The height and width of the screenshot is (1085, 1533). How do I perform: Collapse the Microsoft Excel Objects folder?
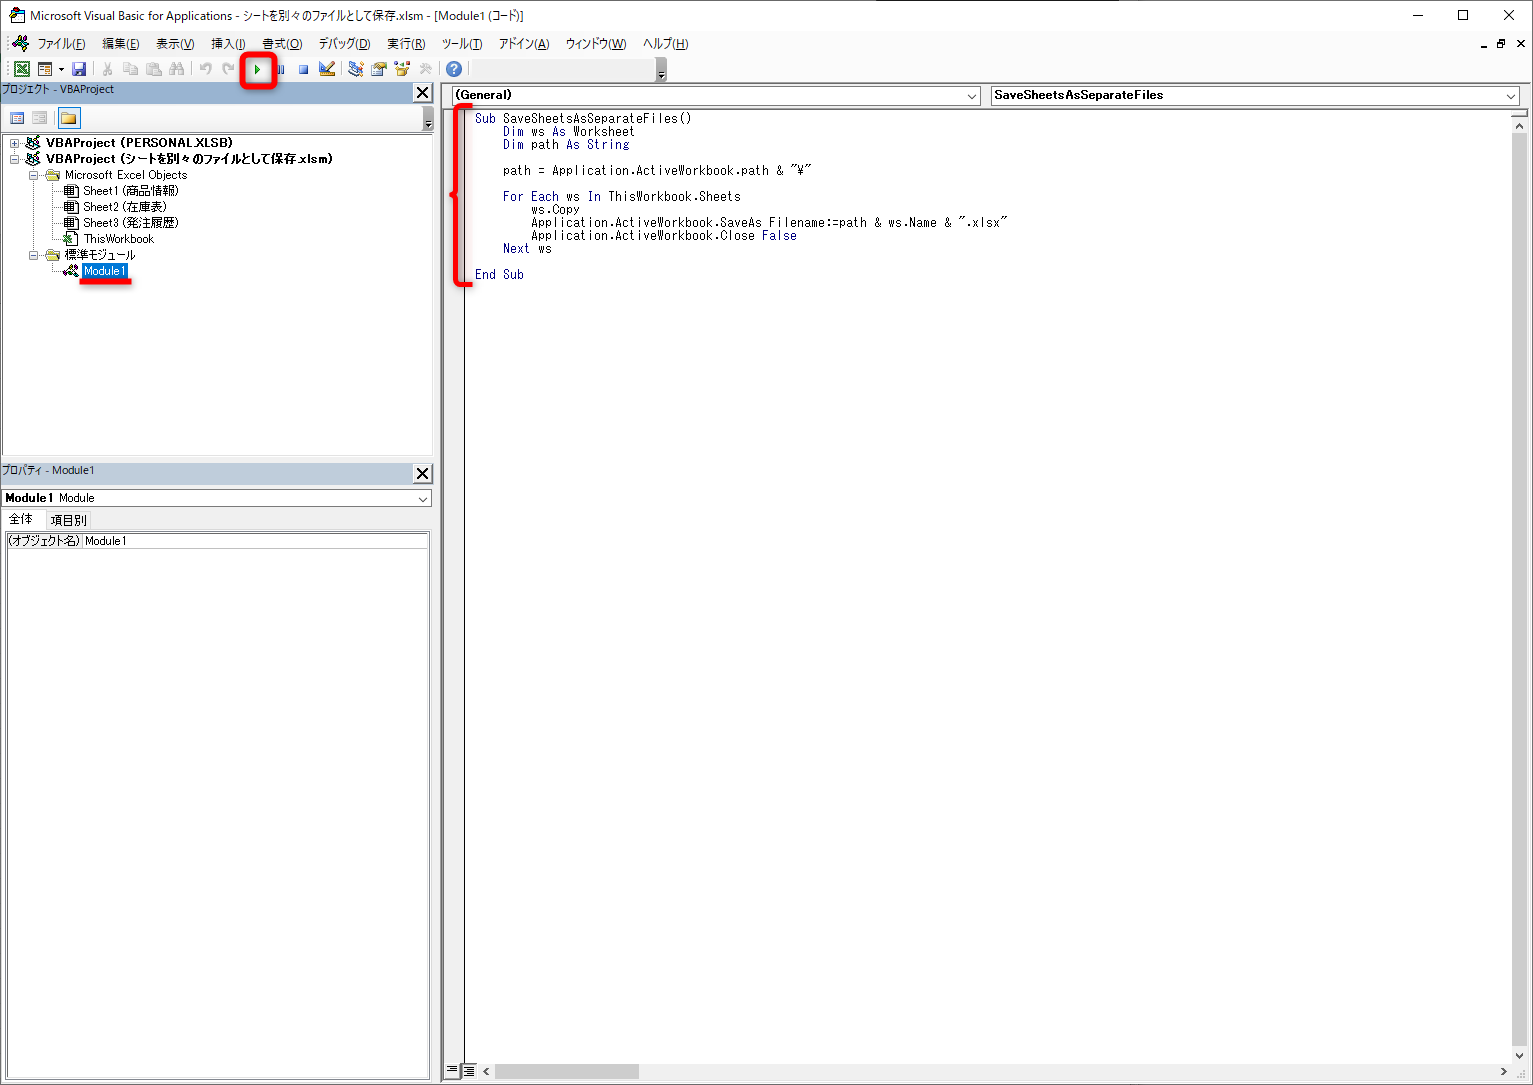pos(33,175)
